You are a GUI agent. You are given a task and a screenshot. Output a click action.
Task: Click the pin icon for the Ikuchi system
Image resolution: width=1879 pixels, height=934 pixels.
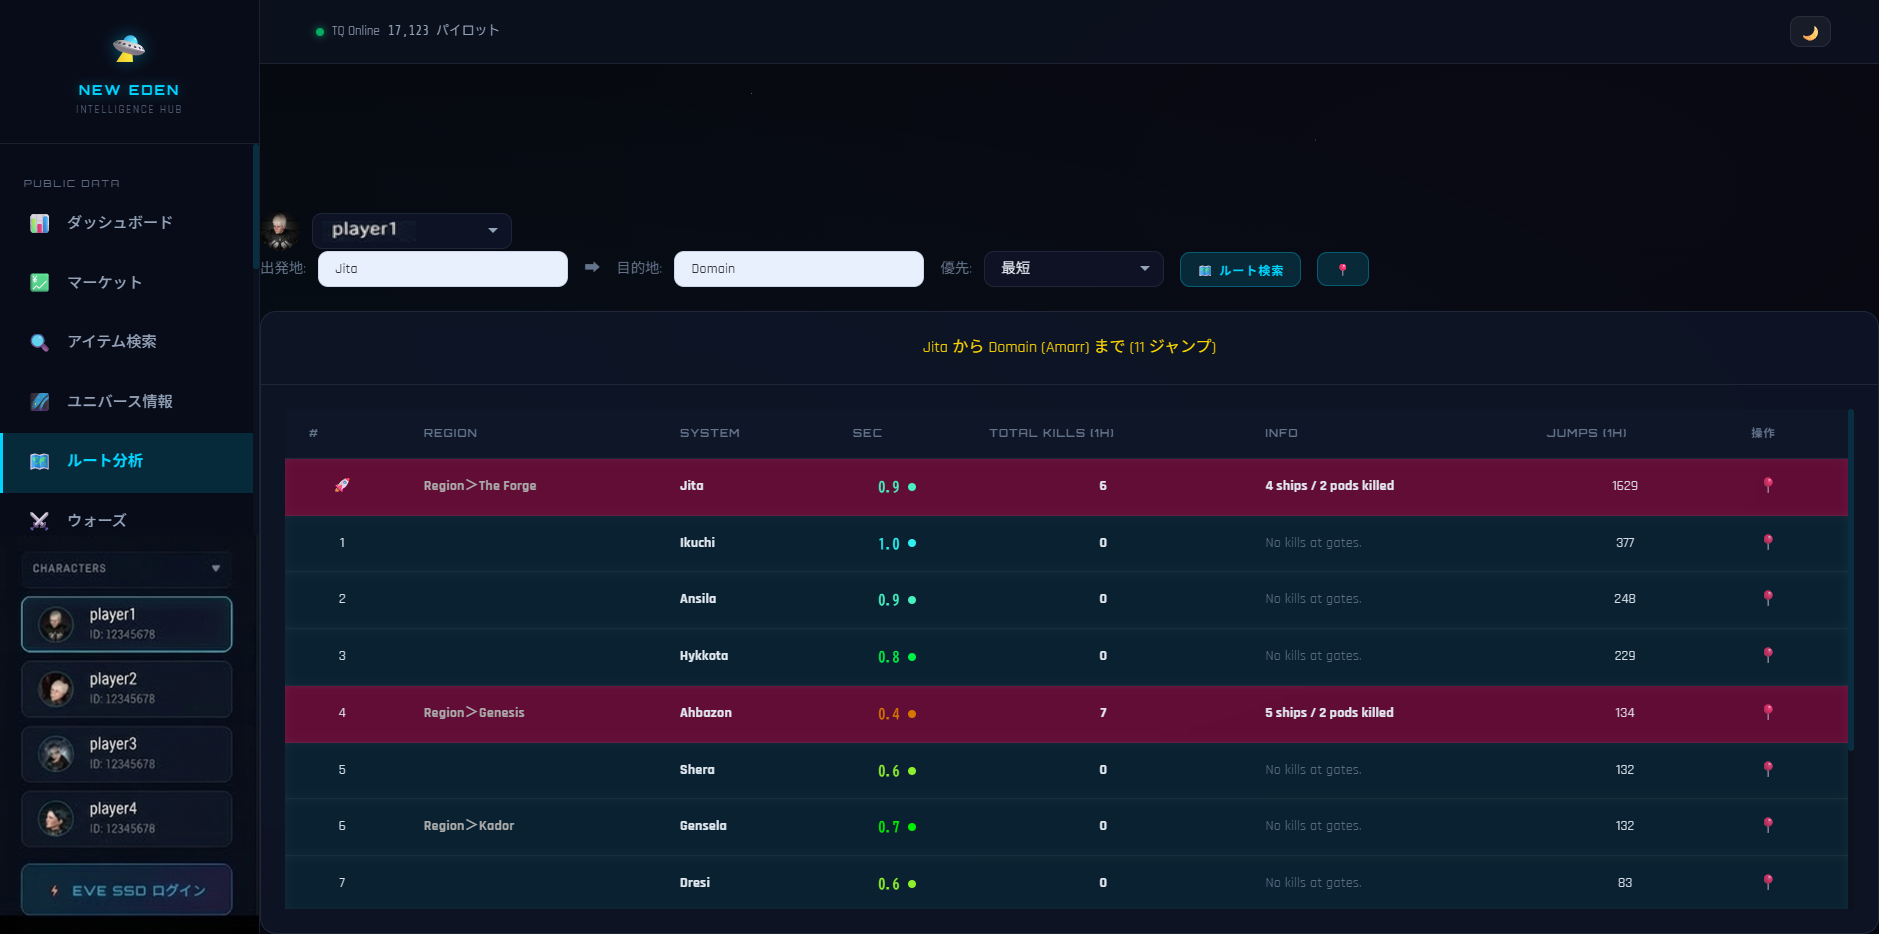1767,542
